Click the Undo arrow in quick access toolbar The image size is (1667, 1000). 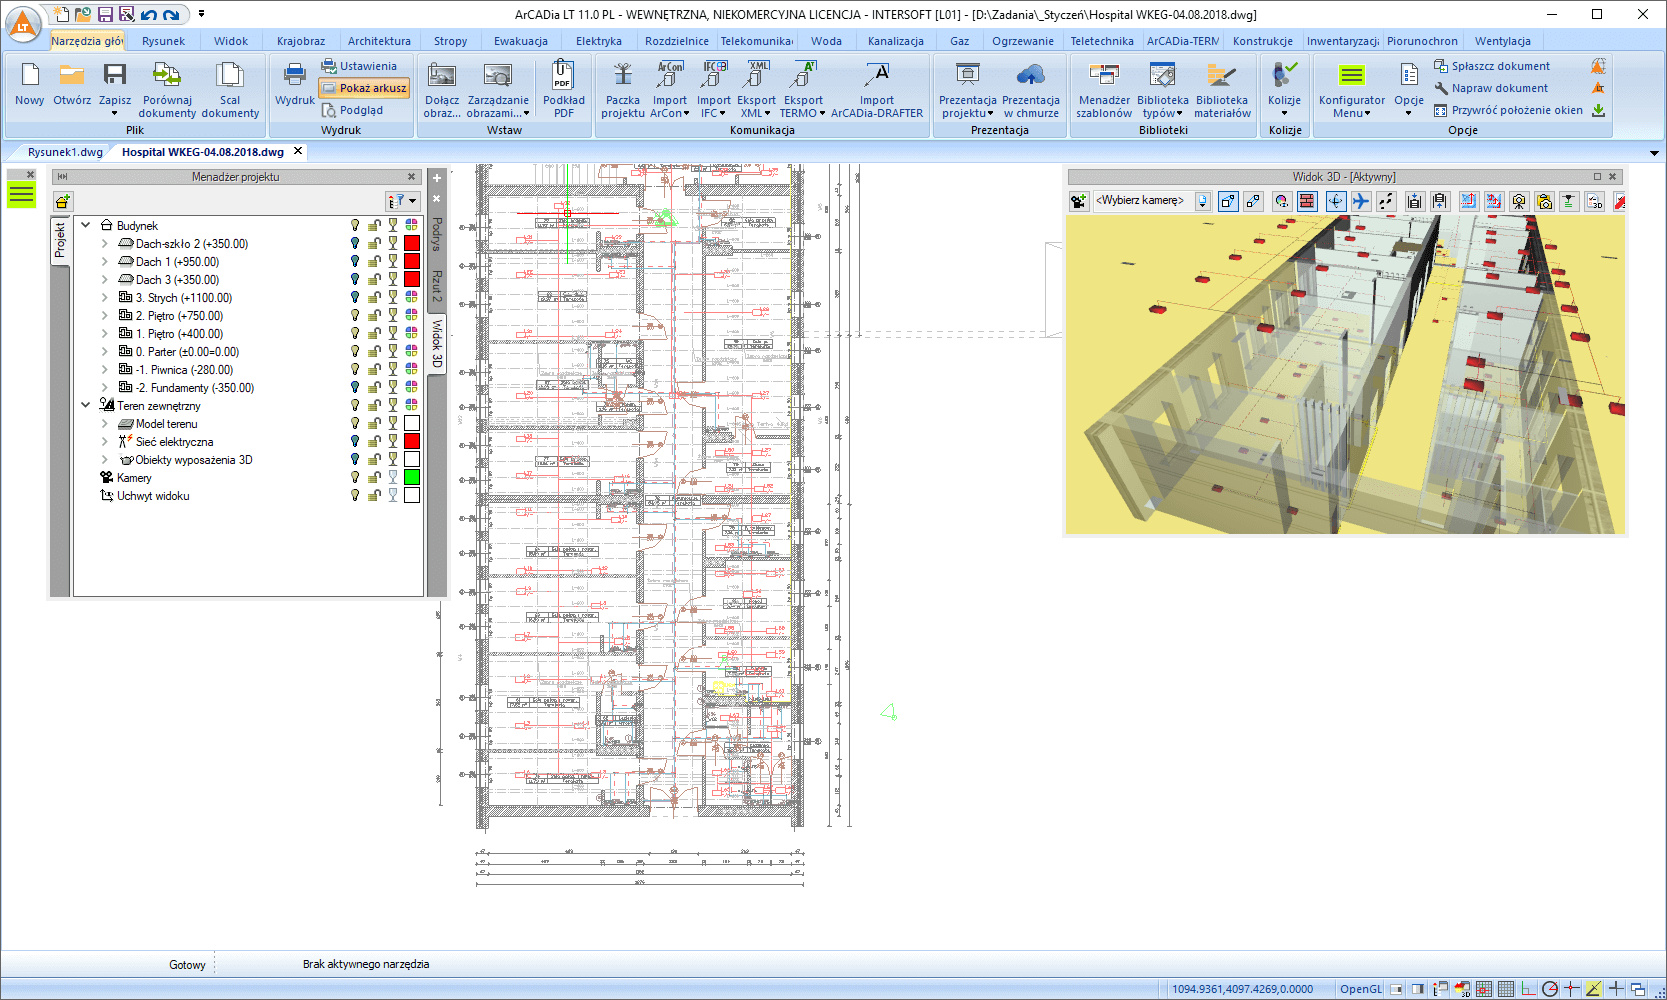click(x=148, y=14)
